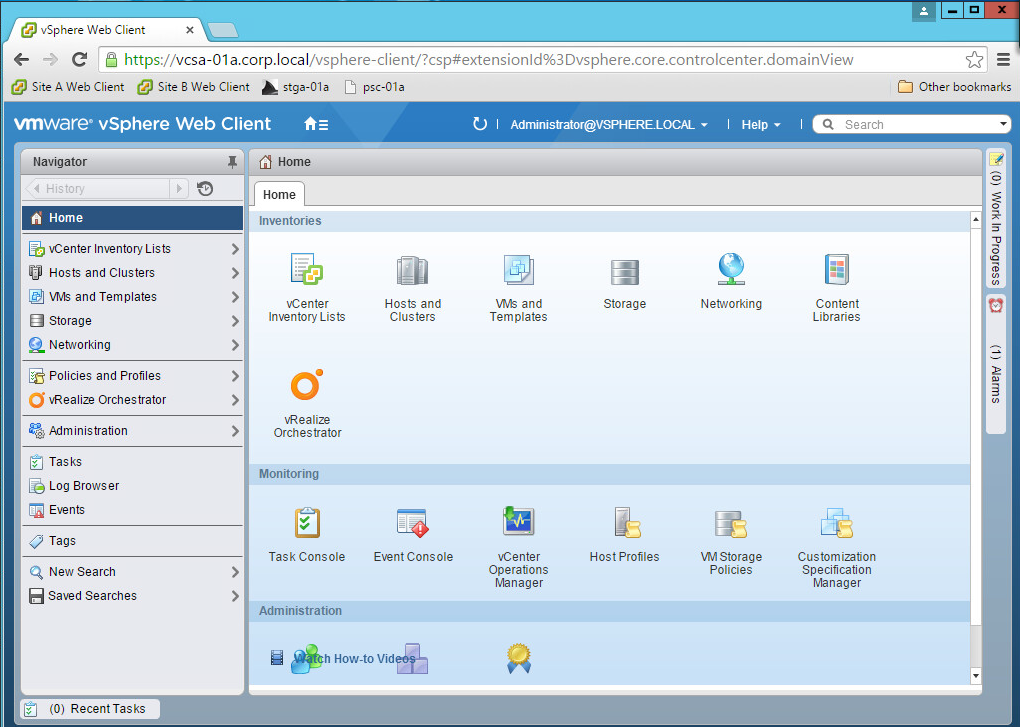Image resolution: width=1020 pixels, height=727 pixels.
Task: Open the Networking globe icon in Inventories
Action: pyautogui.click(x=731, y=269)
